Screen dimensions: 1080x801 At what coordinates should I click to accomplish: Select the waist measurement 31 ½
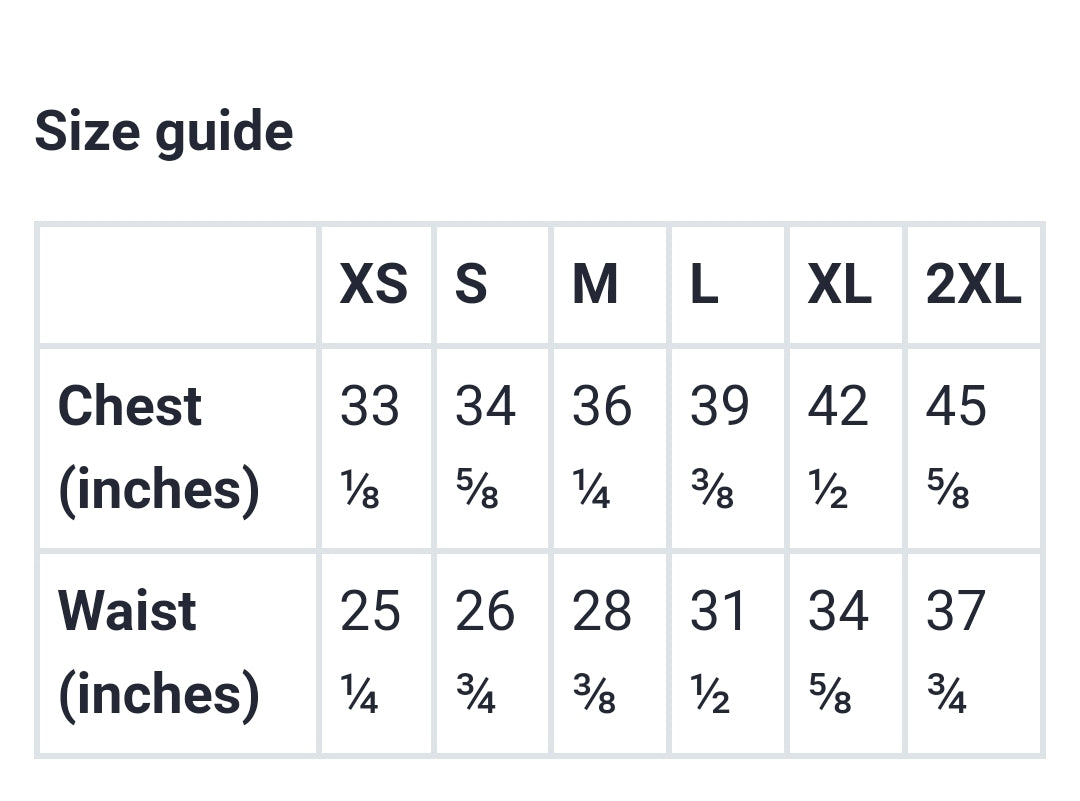point(718,652)
